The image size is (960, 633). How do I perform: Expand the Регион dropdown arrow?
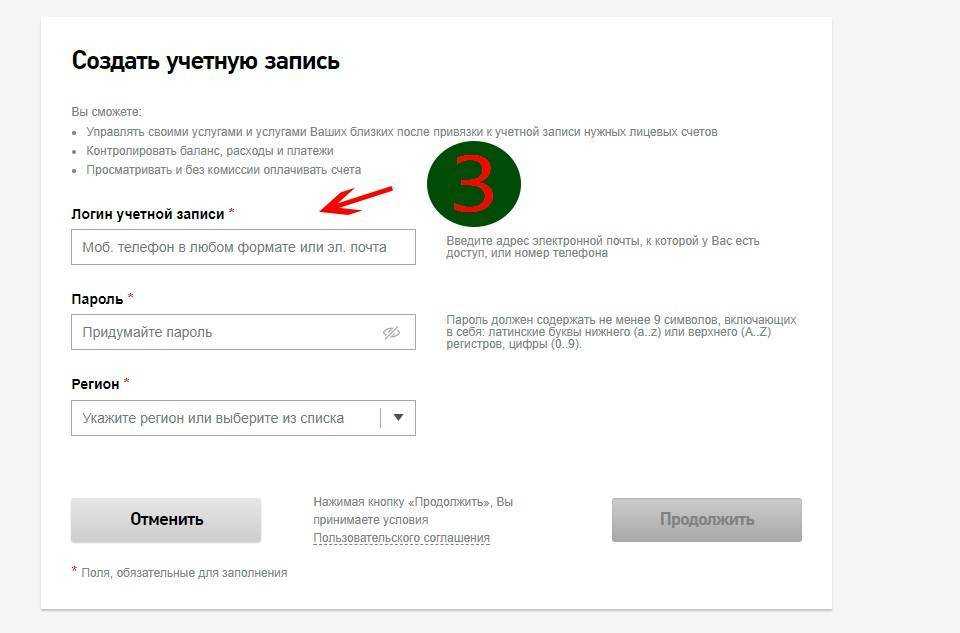coord(398,418)
